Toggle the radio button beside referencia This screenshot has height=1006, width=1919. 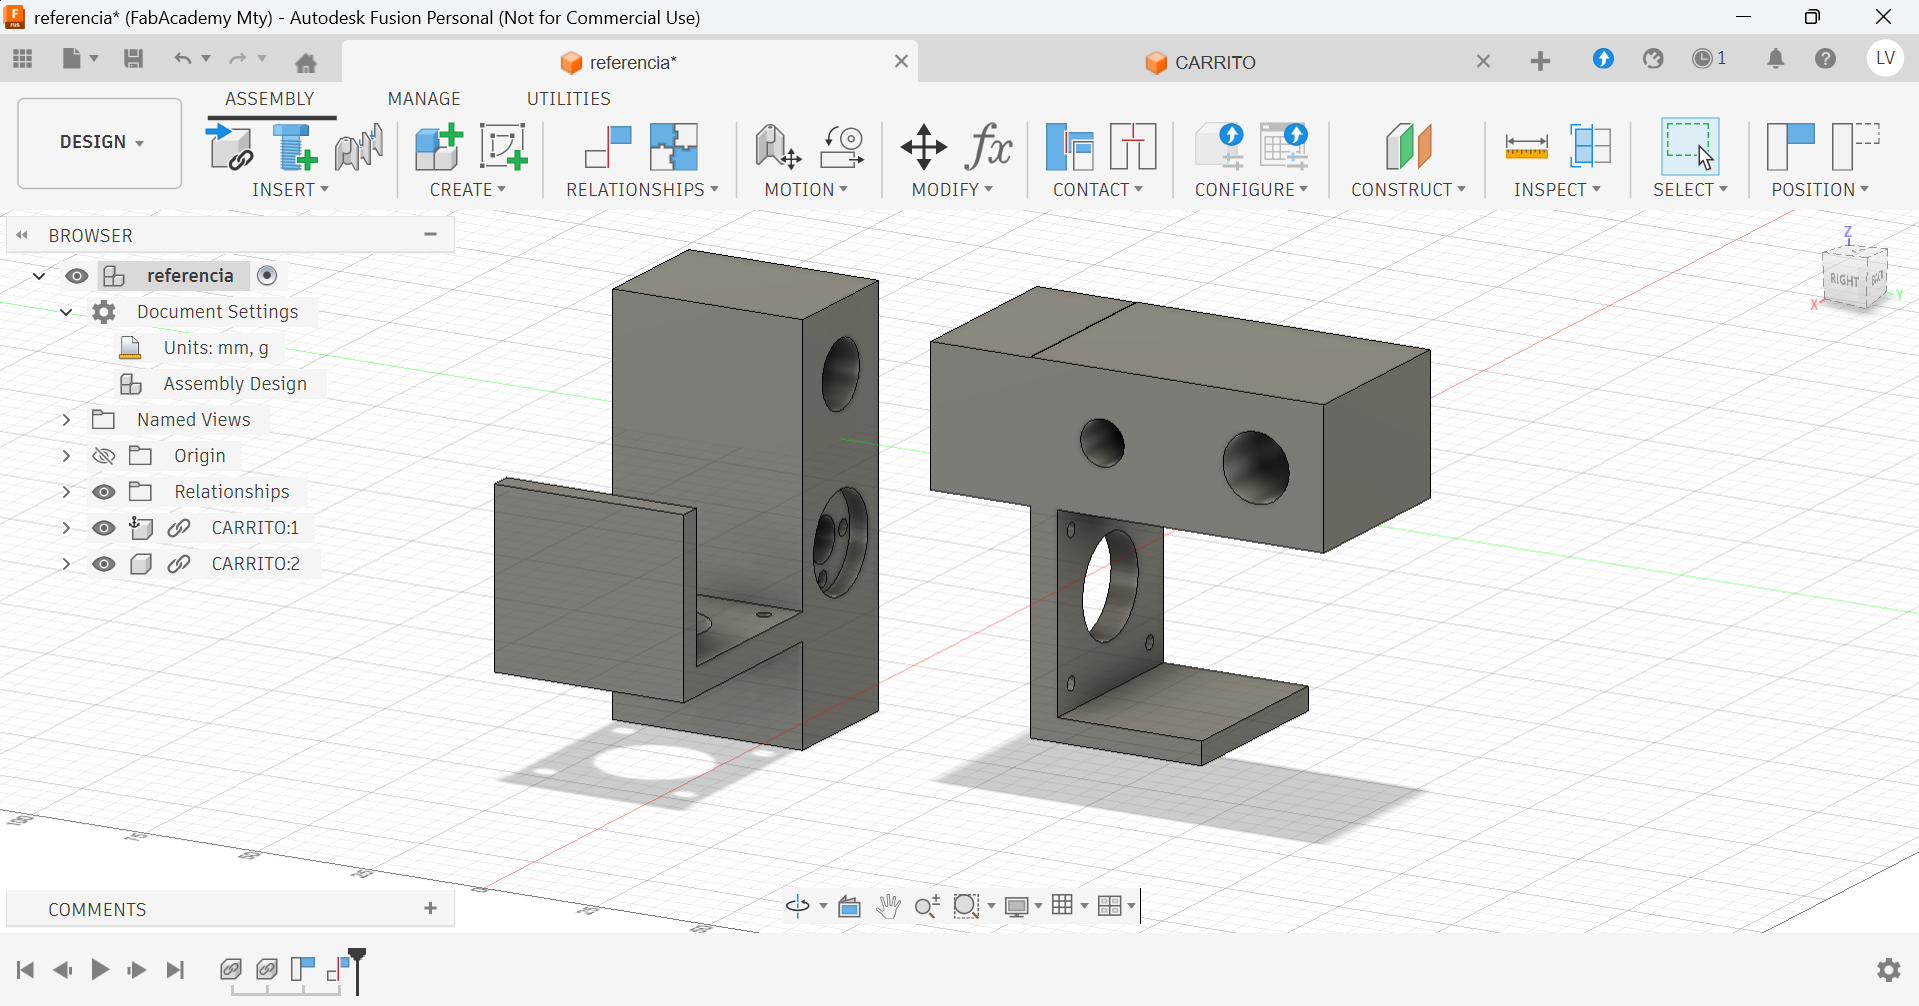[267, 276]
